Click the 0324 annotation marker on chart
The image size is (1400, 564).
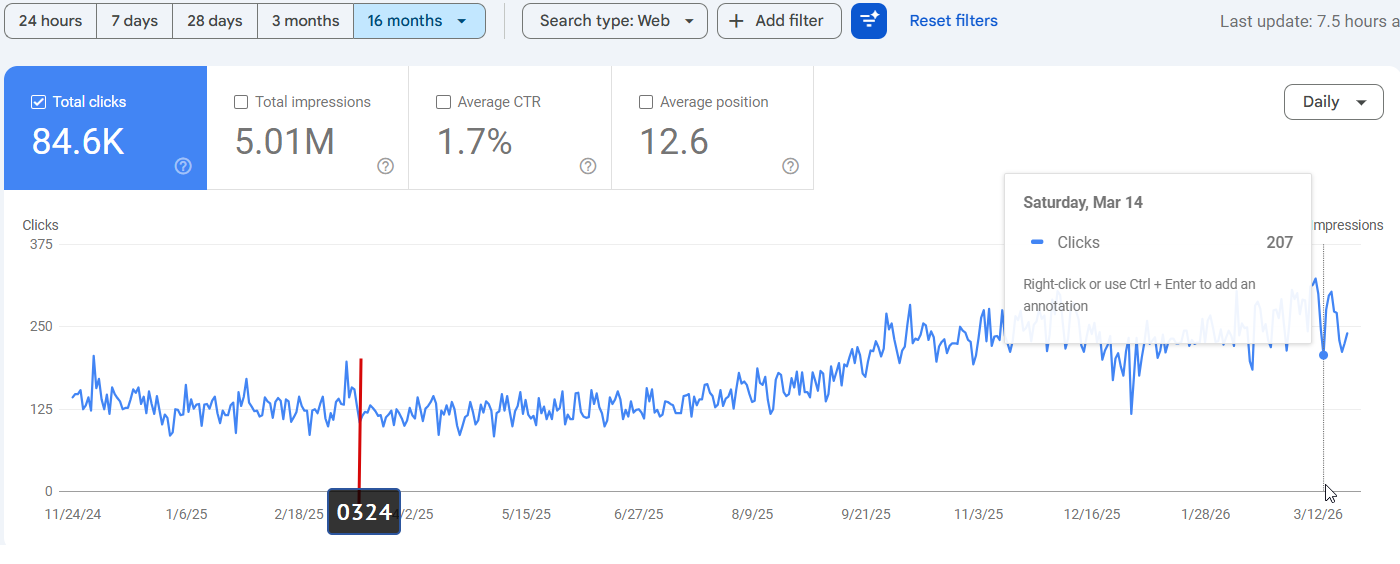click(364, 512)
